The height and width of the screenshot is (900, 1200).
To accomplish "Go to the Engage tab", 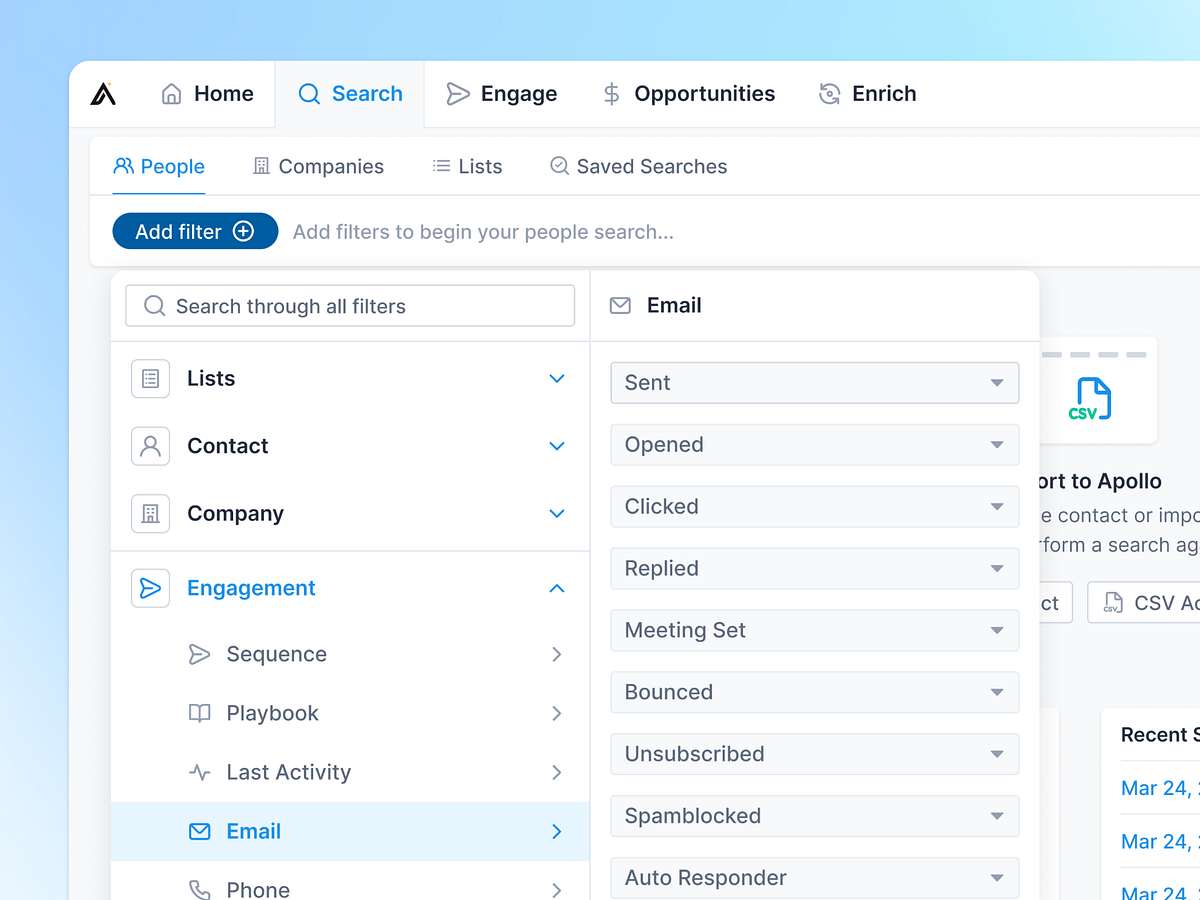I will click(501, 94).
